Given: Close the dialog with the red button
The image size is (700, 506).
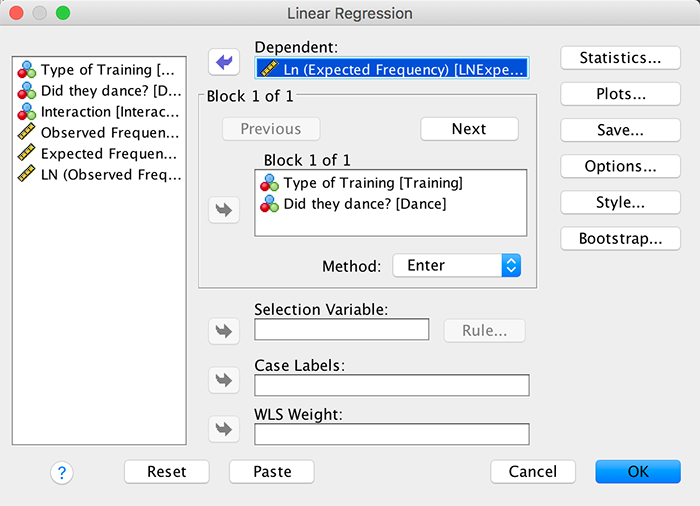Looking at the screenshot, I should [17, 14].
